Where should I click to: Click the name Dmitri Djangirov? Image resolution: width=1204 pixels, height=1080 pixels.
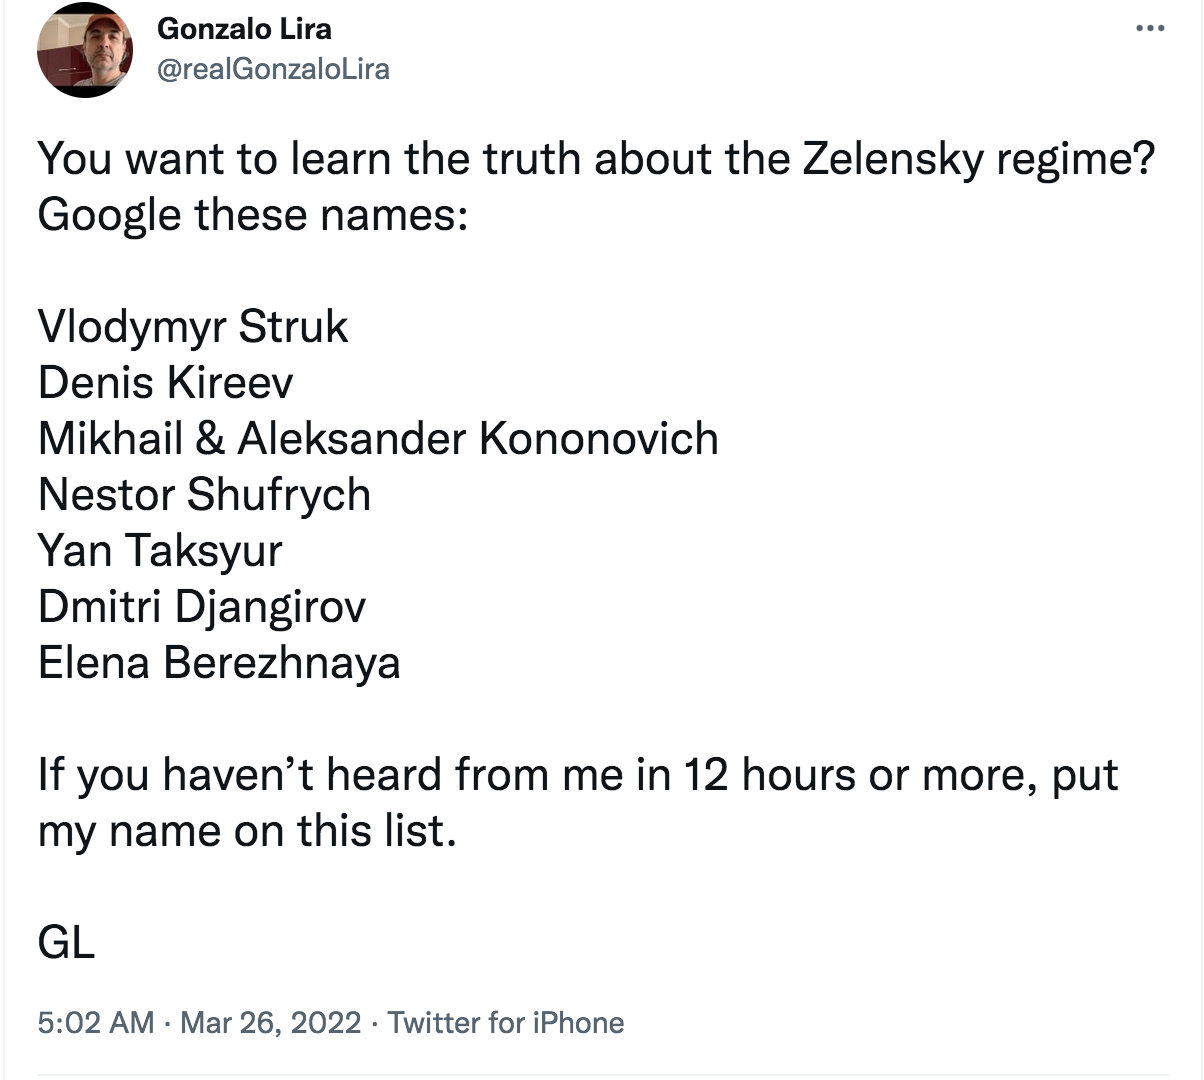click(202, 607)
